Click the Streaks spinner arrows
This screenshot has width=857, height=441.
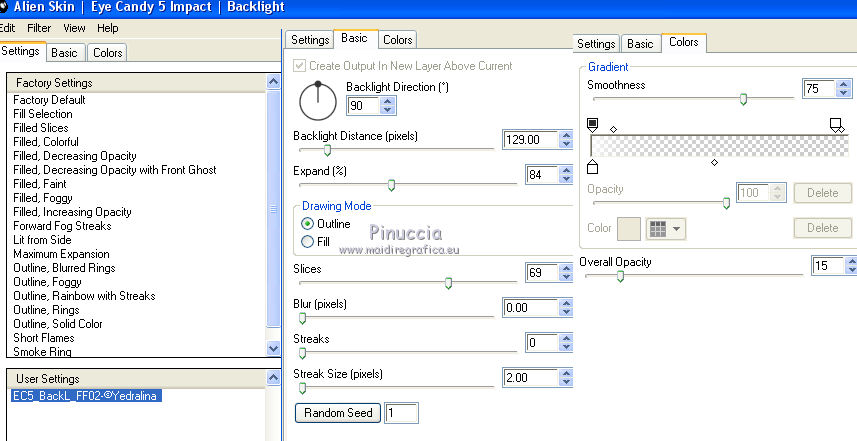click(566, 343)
